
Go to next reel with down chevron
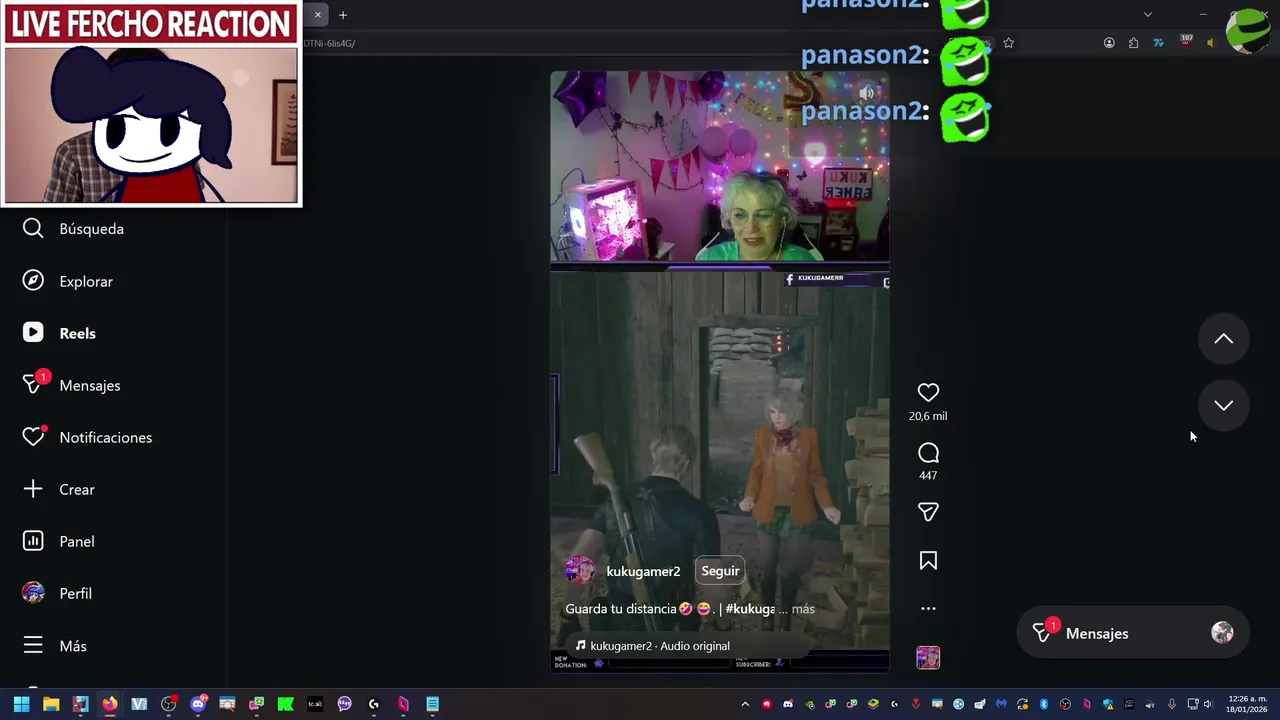coord(1223,405)
